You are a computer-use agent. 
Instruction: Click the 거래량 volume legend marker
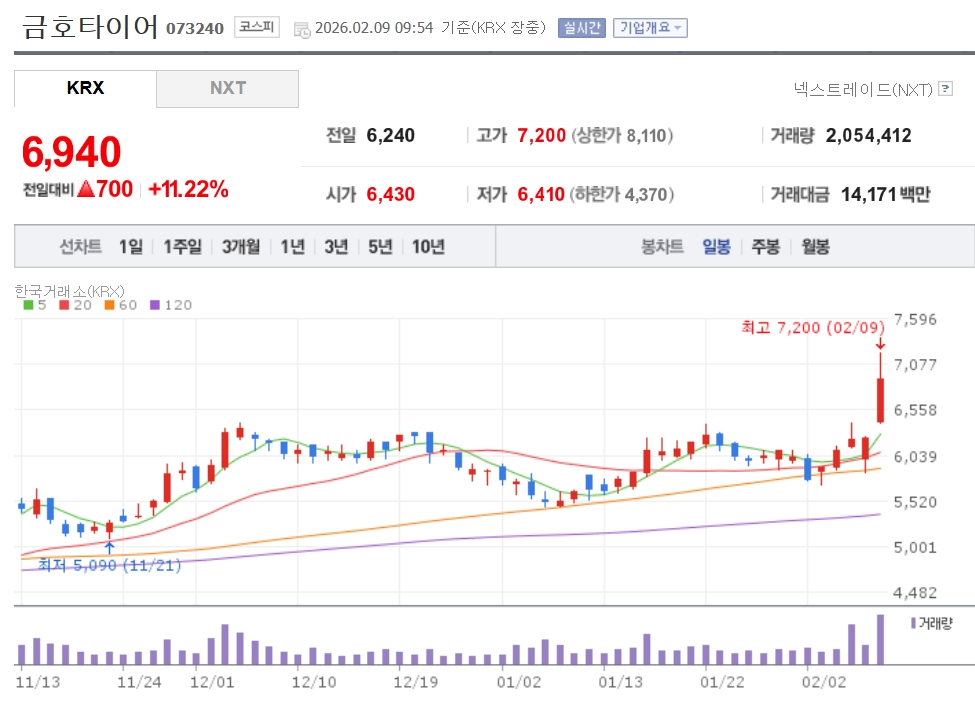click(913, 623)
